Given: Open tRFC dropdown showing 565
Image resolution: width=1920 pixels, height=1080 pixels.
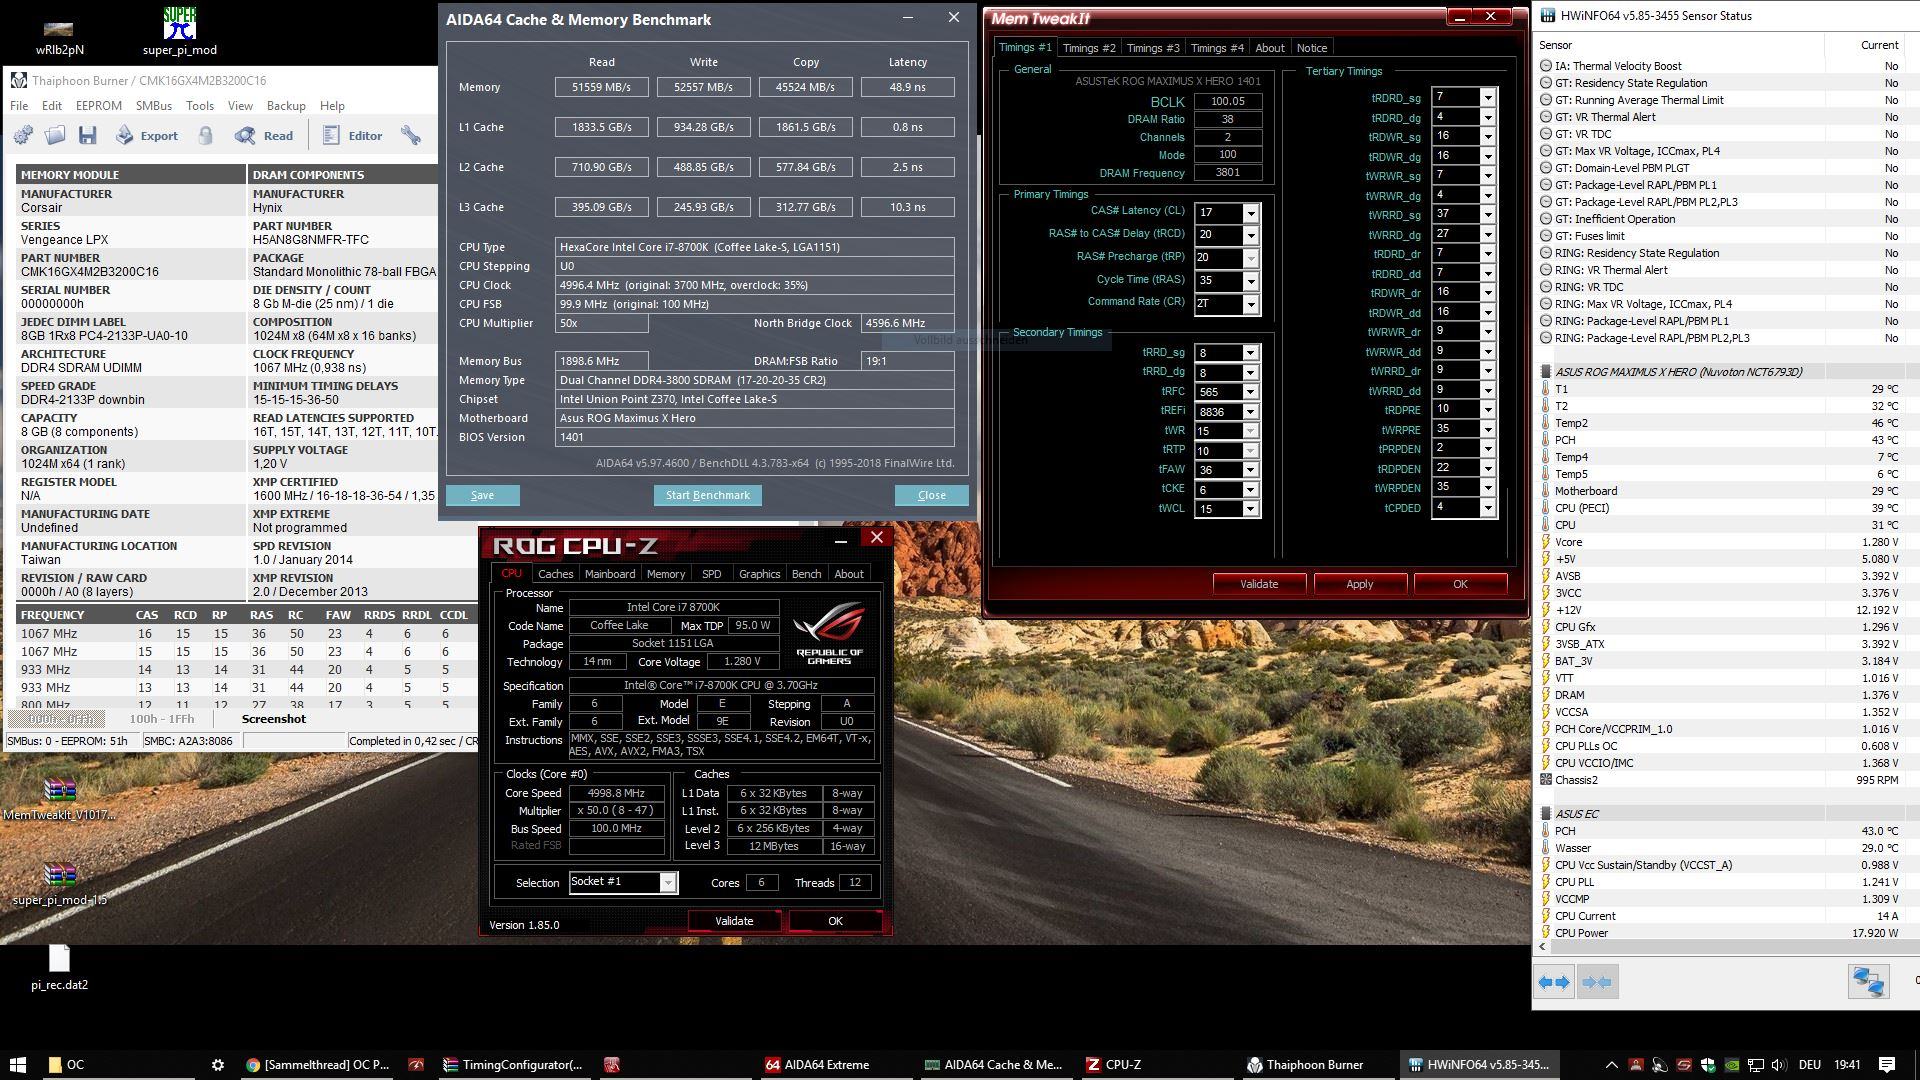Looking at the screenshot, I should click(1250, 392).
